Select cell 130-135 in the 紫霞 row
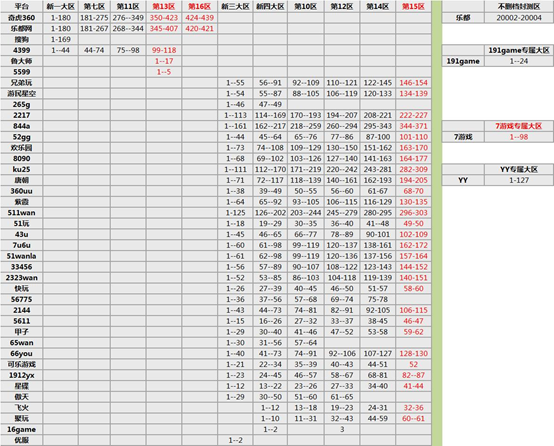 [x=413, y=202]
